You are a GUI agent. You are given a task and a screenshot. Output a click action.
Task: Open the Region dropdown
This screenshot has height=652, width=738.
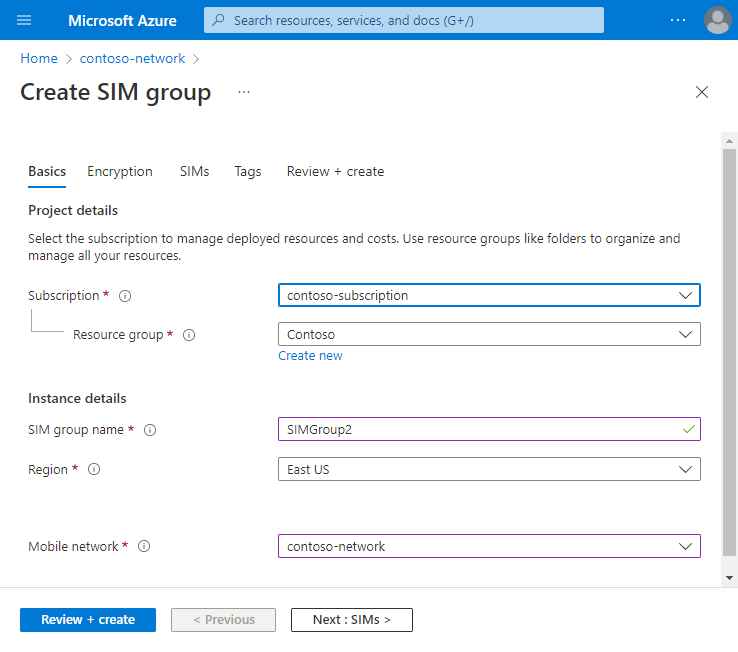pos(489,469)
